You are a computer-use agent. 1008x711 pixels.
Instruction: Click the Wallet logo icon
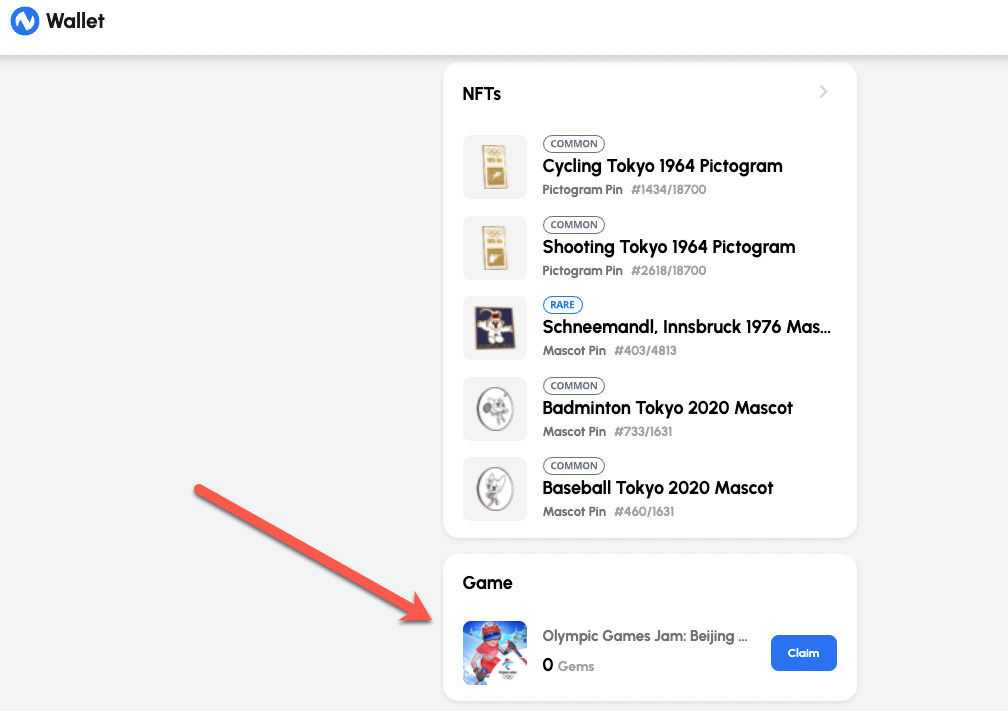(x=25, y=21)
